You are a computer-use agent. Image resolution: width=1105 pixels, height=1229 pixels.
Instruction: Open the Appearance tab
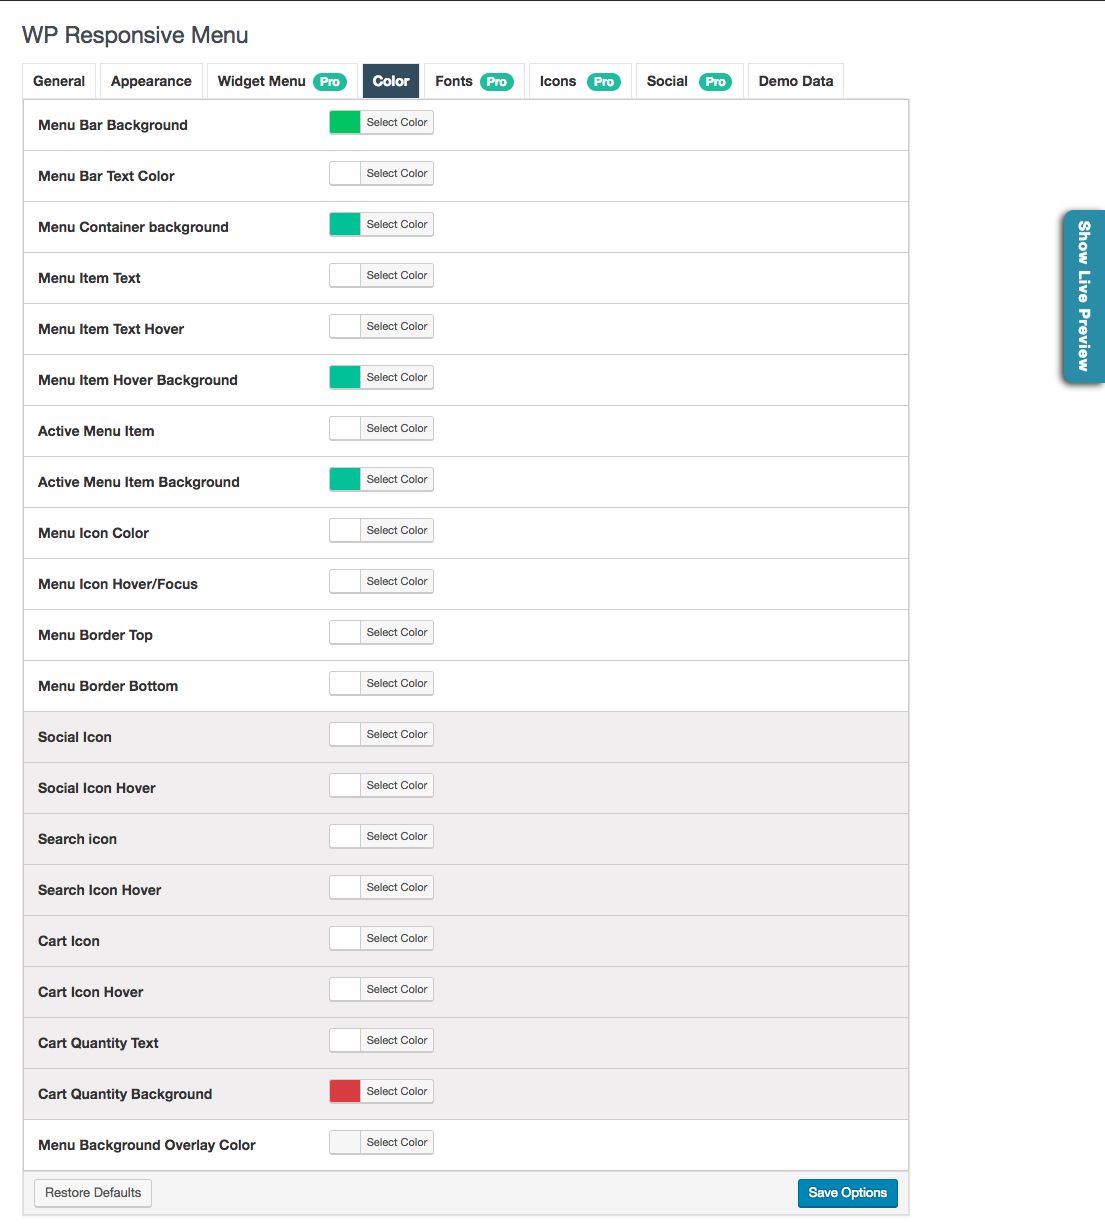point(151,81)
